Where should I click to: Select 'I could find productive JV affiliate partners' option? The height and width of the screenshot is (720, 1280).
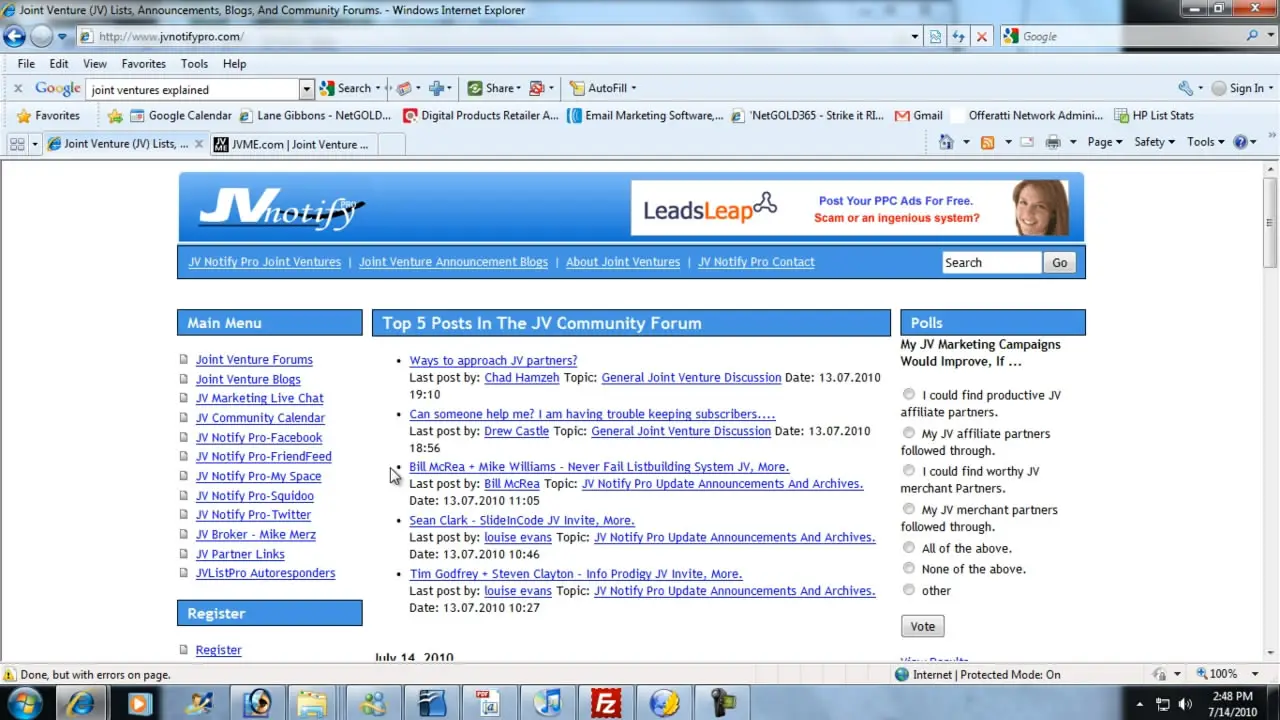pyautogui.click(x=909, y=395)
